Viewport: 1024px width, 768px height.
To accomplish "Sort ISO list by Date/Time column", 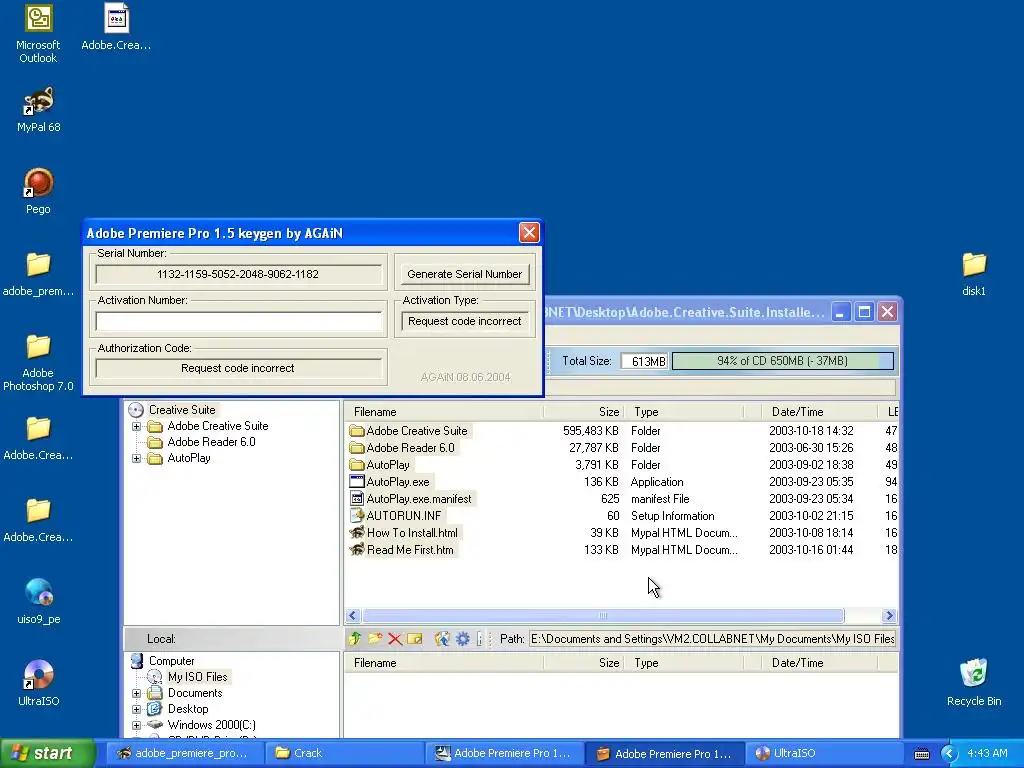I will 820,412.
